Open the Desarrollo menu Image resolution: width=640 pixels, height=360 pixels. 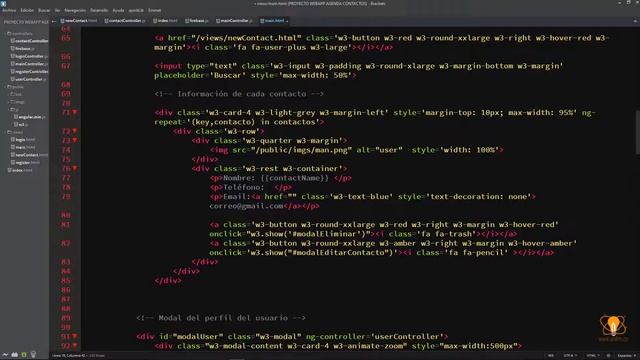pyautogui.click(x=99, y=10)
